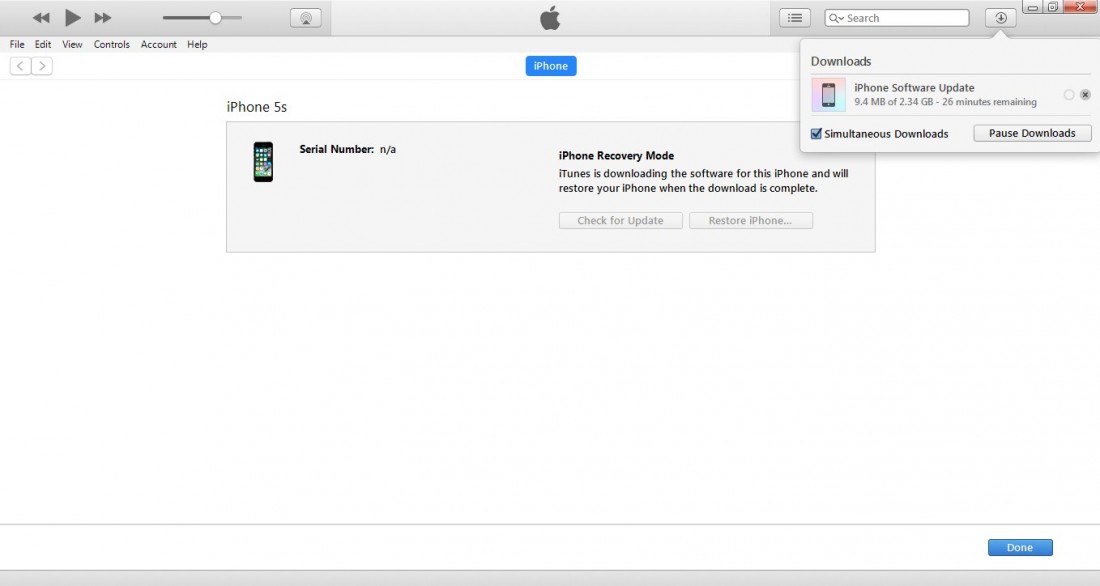Click the blue Done button
This screenshot has height=586, width=1100.
coord(1020,547)
